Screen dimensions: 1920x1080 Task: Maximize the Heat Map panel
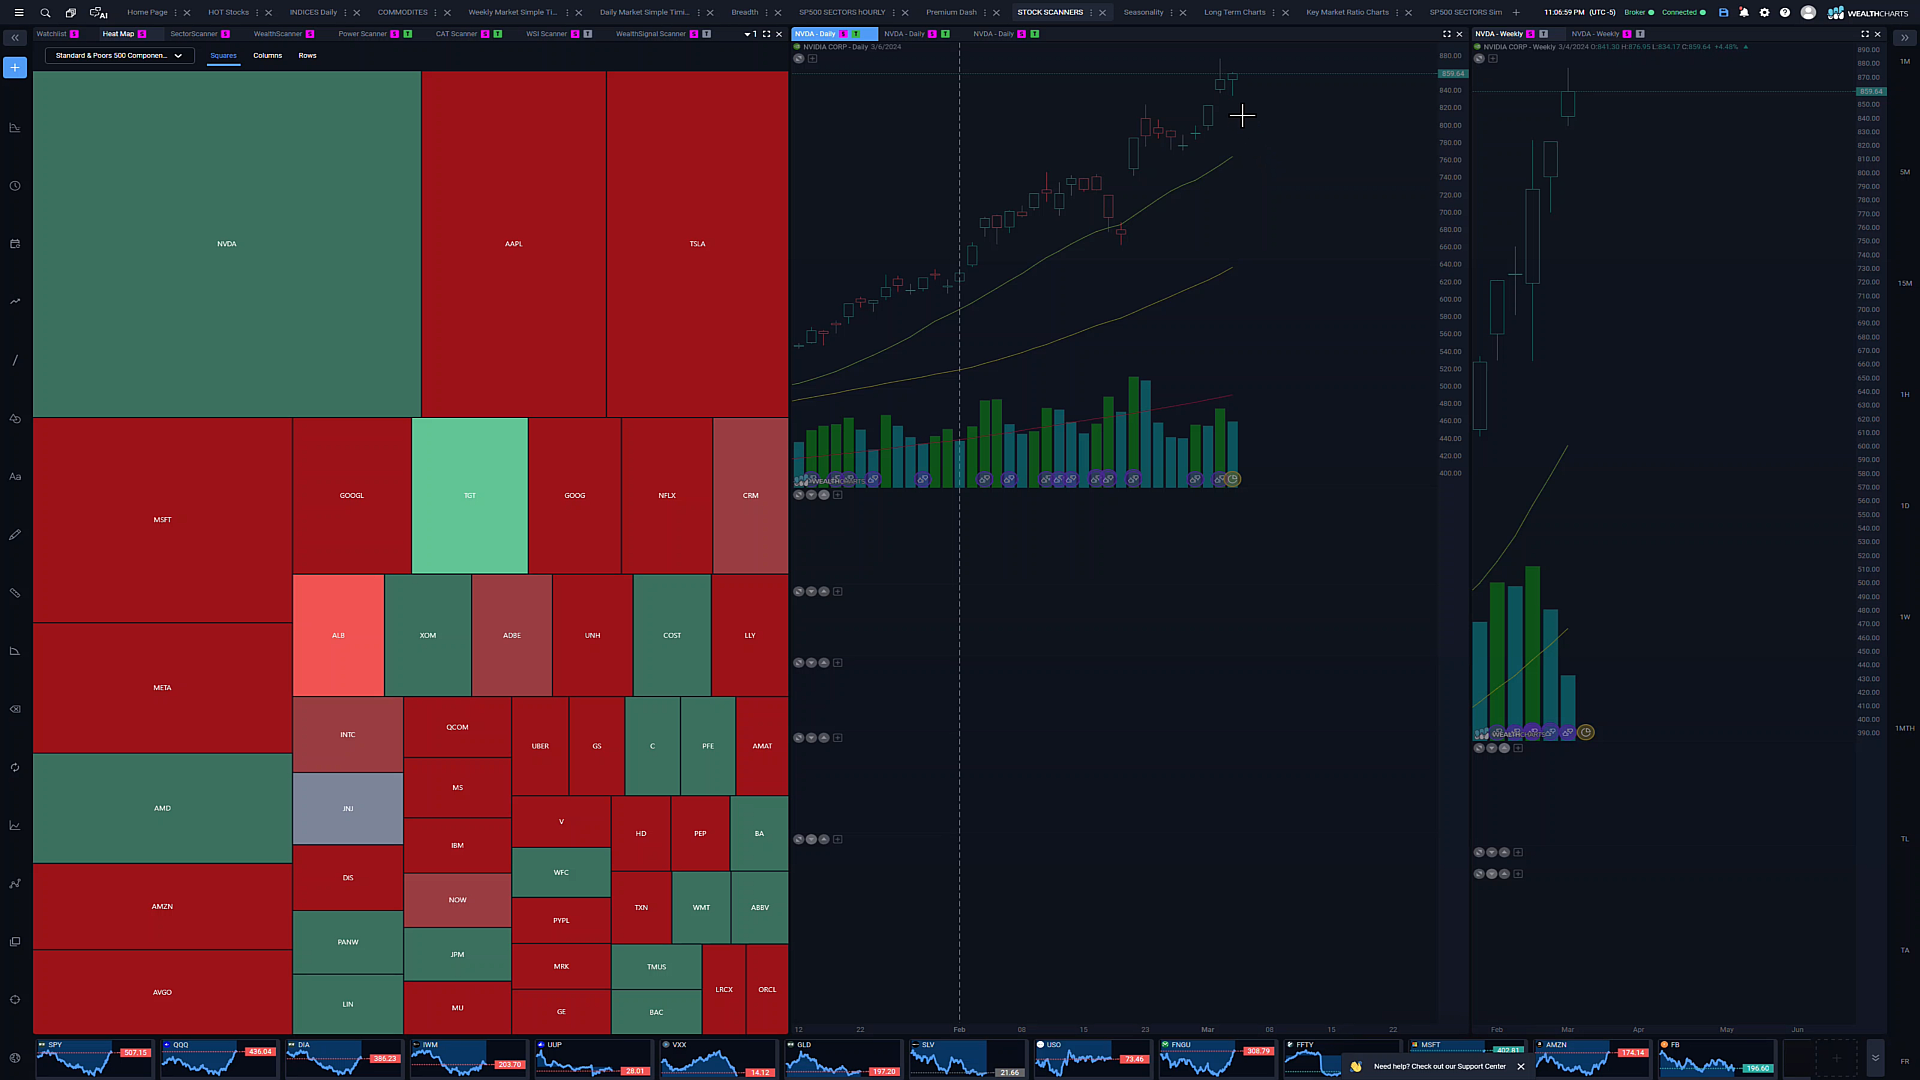767,34
